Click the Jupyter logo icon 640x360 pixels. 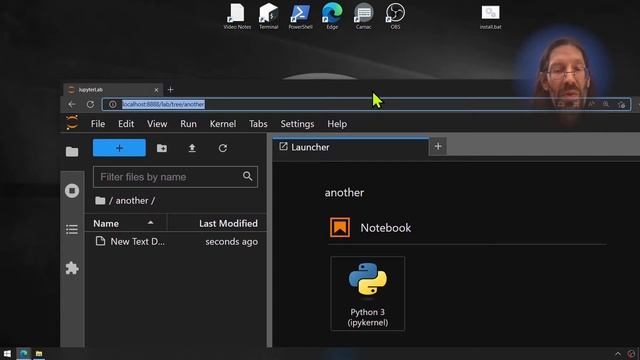click(72, 122)
